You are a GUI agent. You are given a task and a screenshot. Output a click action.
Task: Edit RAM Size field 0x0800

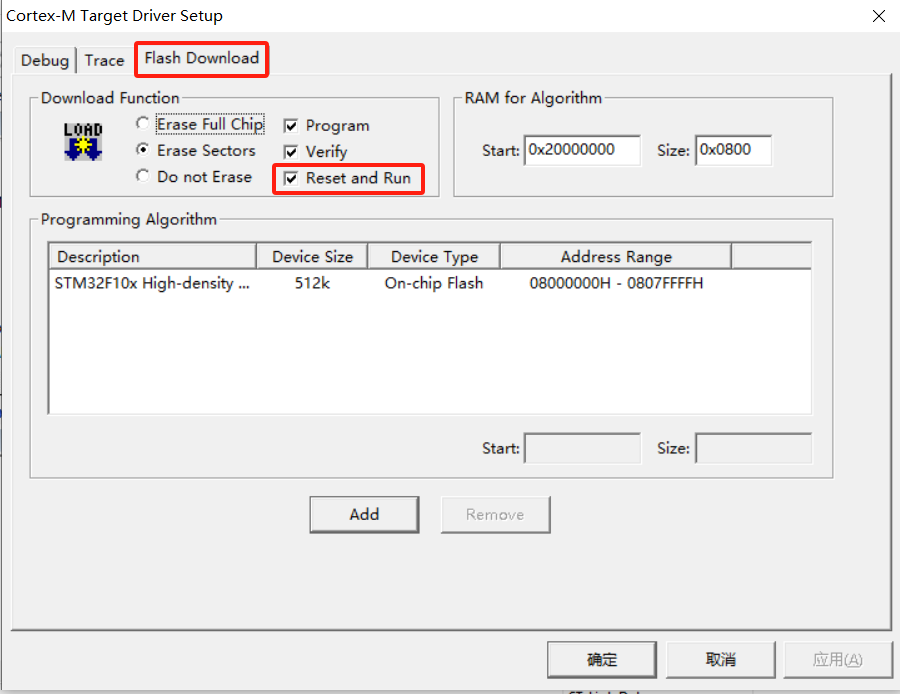(733, 150)
